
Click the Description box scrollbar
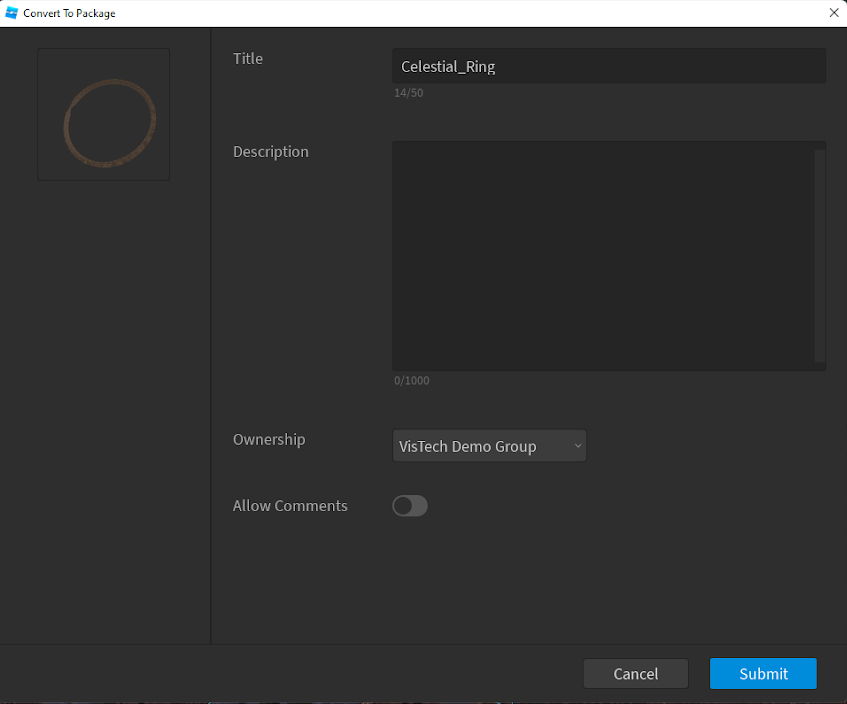(820, 255)
